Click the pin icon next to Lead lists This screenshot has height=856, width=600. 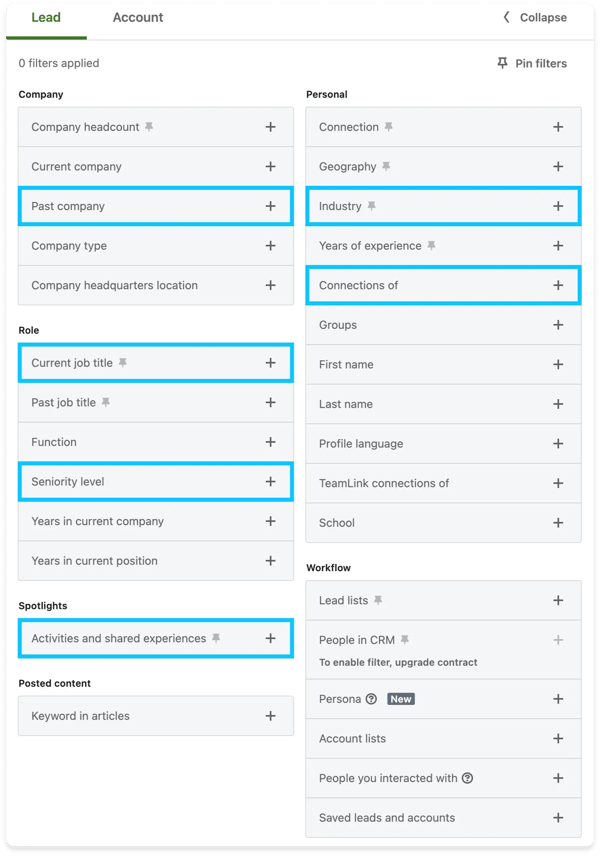(x=378, y=601)
